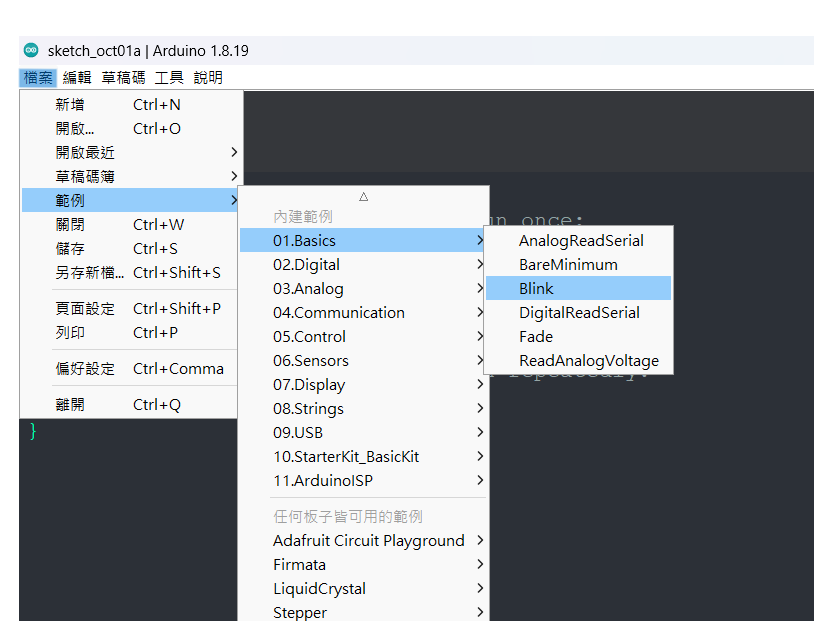Image resolution: width=814 pixels, height=621 pixels.
Task: Open the 編輯 menu in menu bar
Action: 77,77
